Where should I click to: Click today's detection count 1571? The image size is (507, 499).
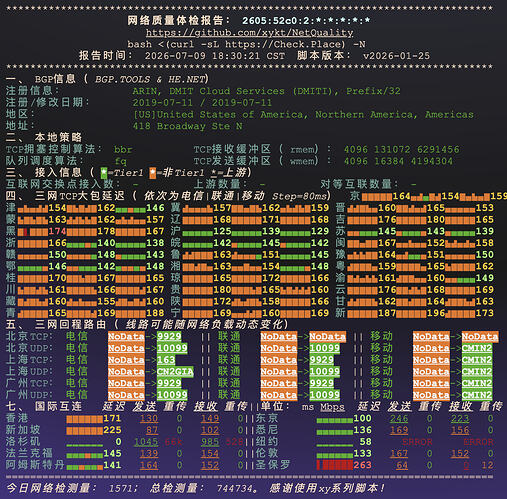point(122,489)
